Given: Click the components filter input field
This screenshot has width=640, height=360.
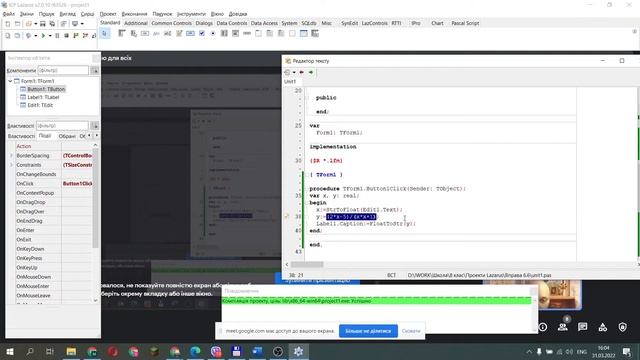Looking at the screenshot, I should 63,71.
